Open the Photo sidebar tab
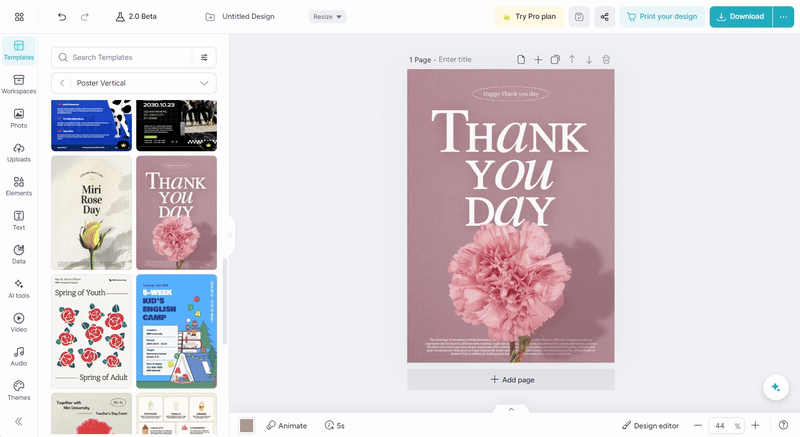Image resolution: width=800 pixels, height=437 pixels. [x=19, y=118]
